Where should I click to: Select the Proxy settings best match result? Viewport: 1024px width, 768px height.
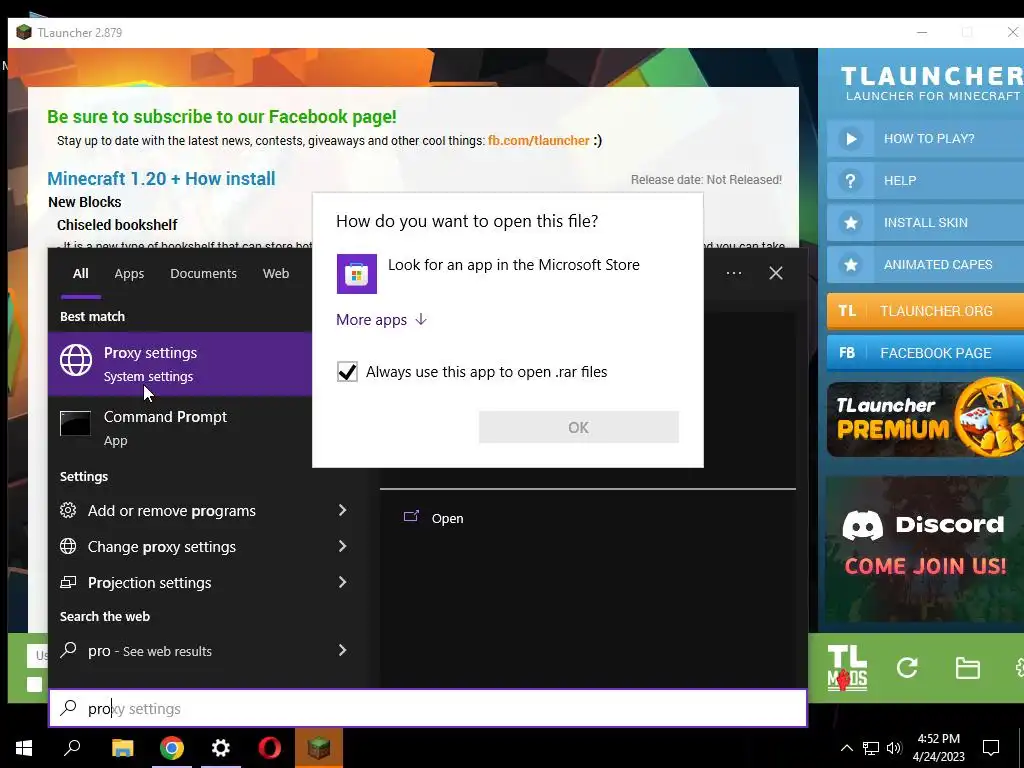pyautogui.click(x=180, y=364)
